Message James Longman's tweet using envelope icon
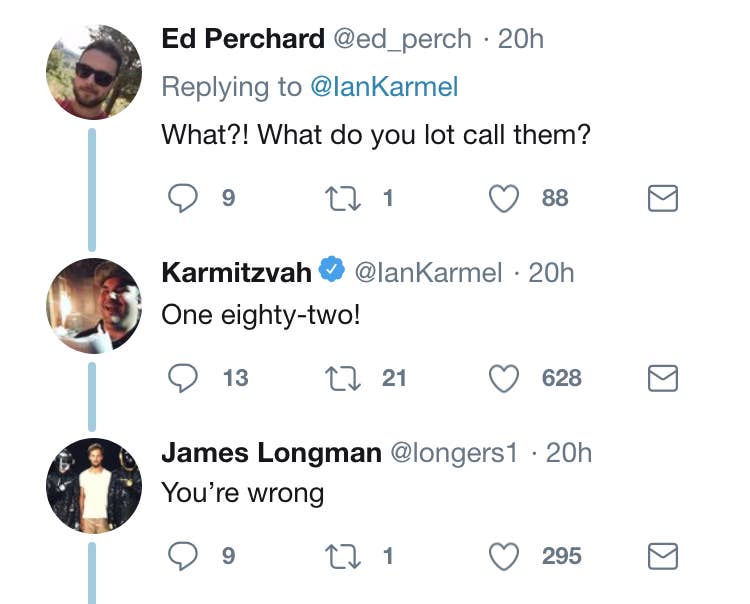This screenshot has height=604, width=750. 663,556
